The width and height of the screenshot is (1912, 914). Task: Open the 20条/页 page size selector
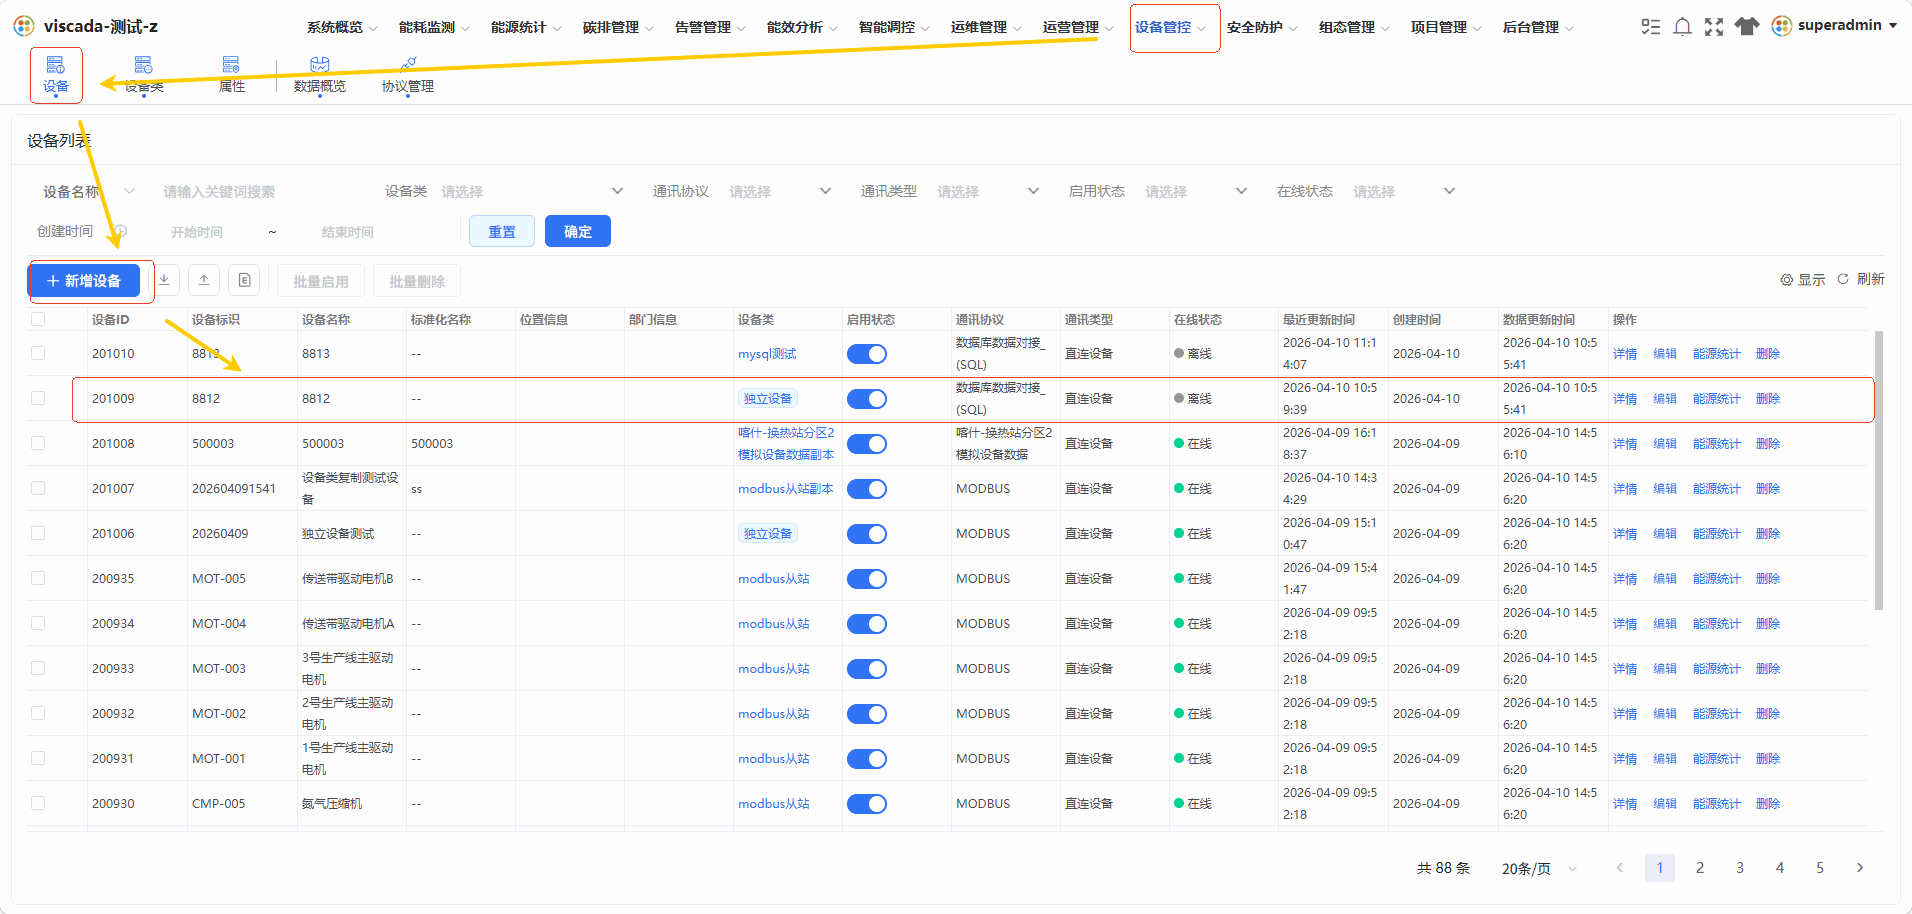coord(1539,868)
